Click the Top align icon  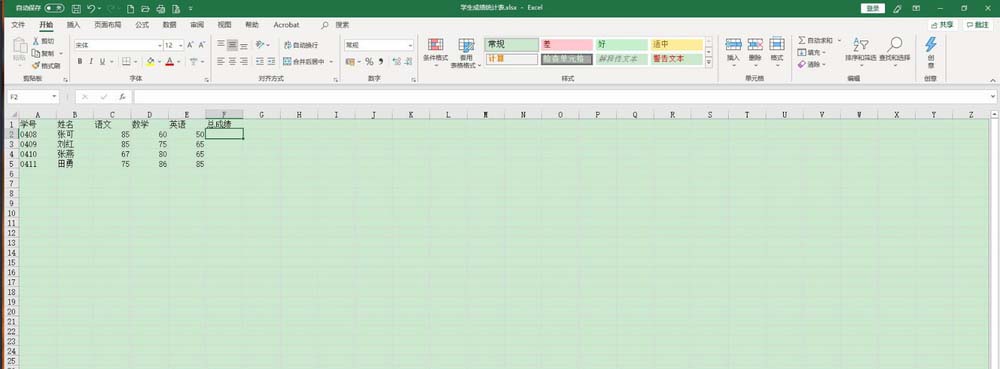pos(221,45)
